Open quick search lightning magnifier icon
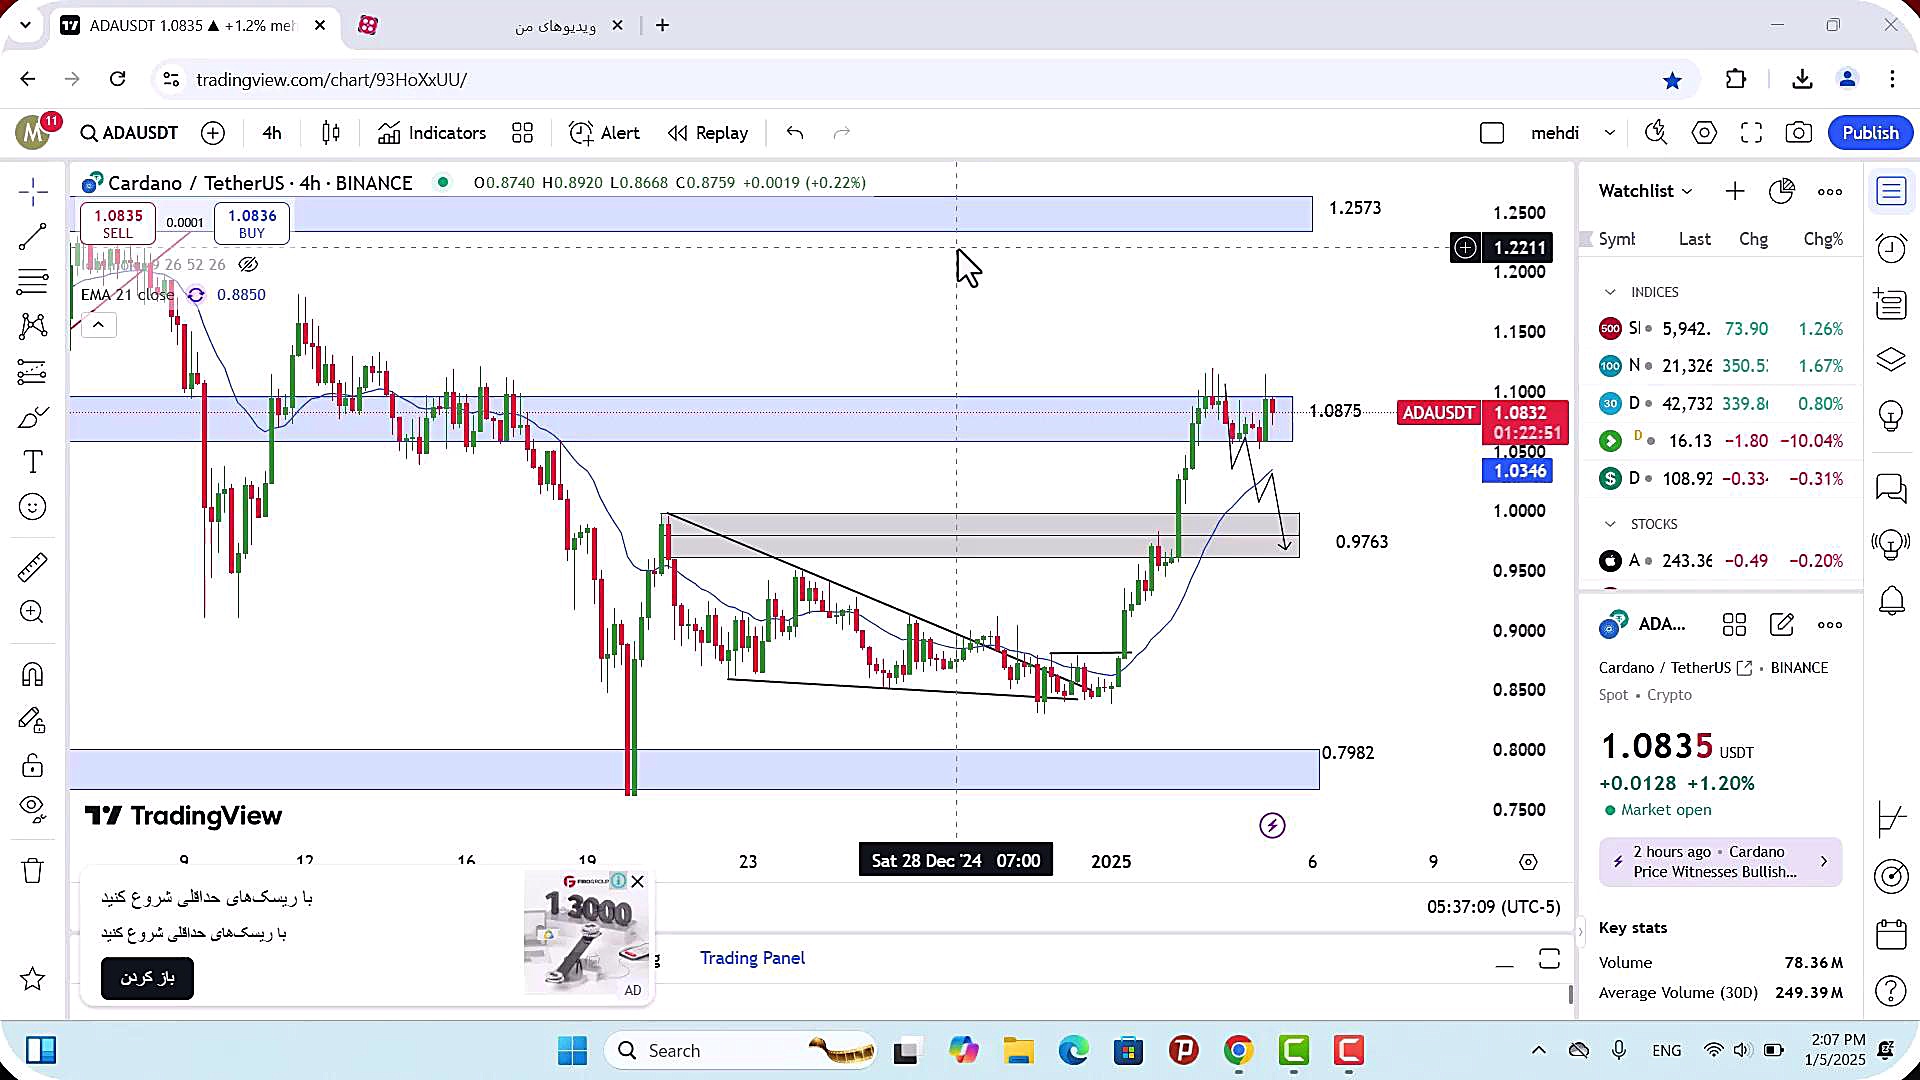 [x=1656, y=133]
